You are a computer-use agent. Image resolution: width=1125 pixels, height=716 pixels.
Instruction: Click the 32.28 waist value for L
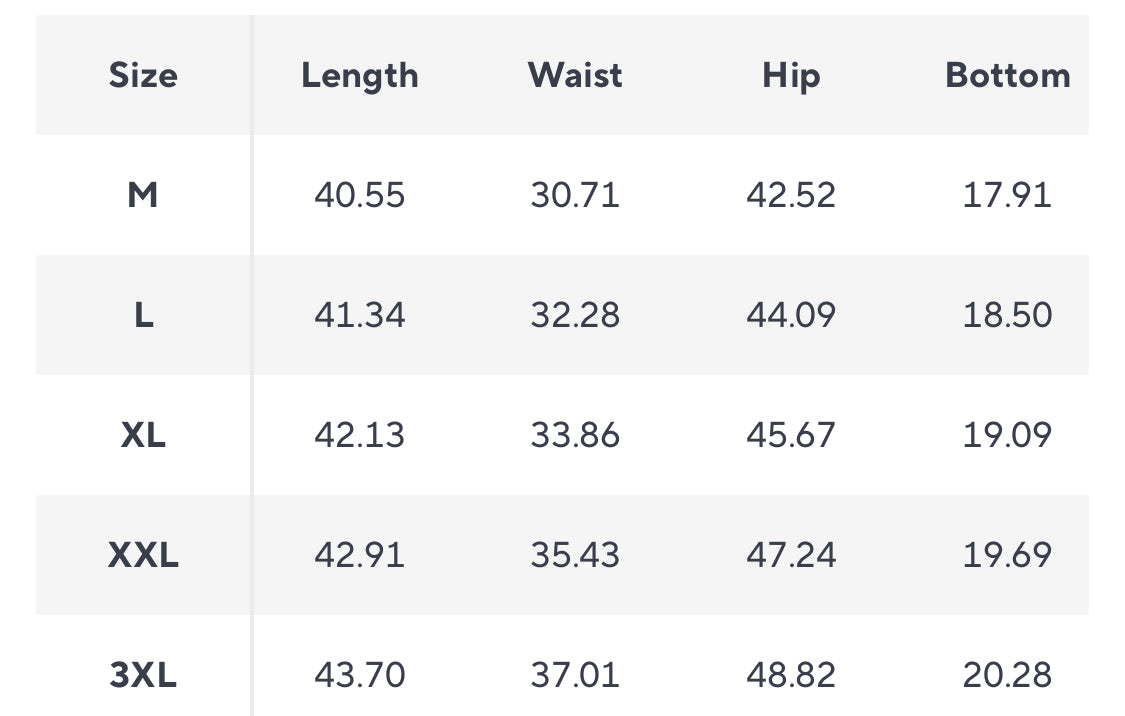pyautogui.click(x=575, y=315)
